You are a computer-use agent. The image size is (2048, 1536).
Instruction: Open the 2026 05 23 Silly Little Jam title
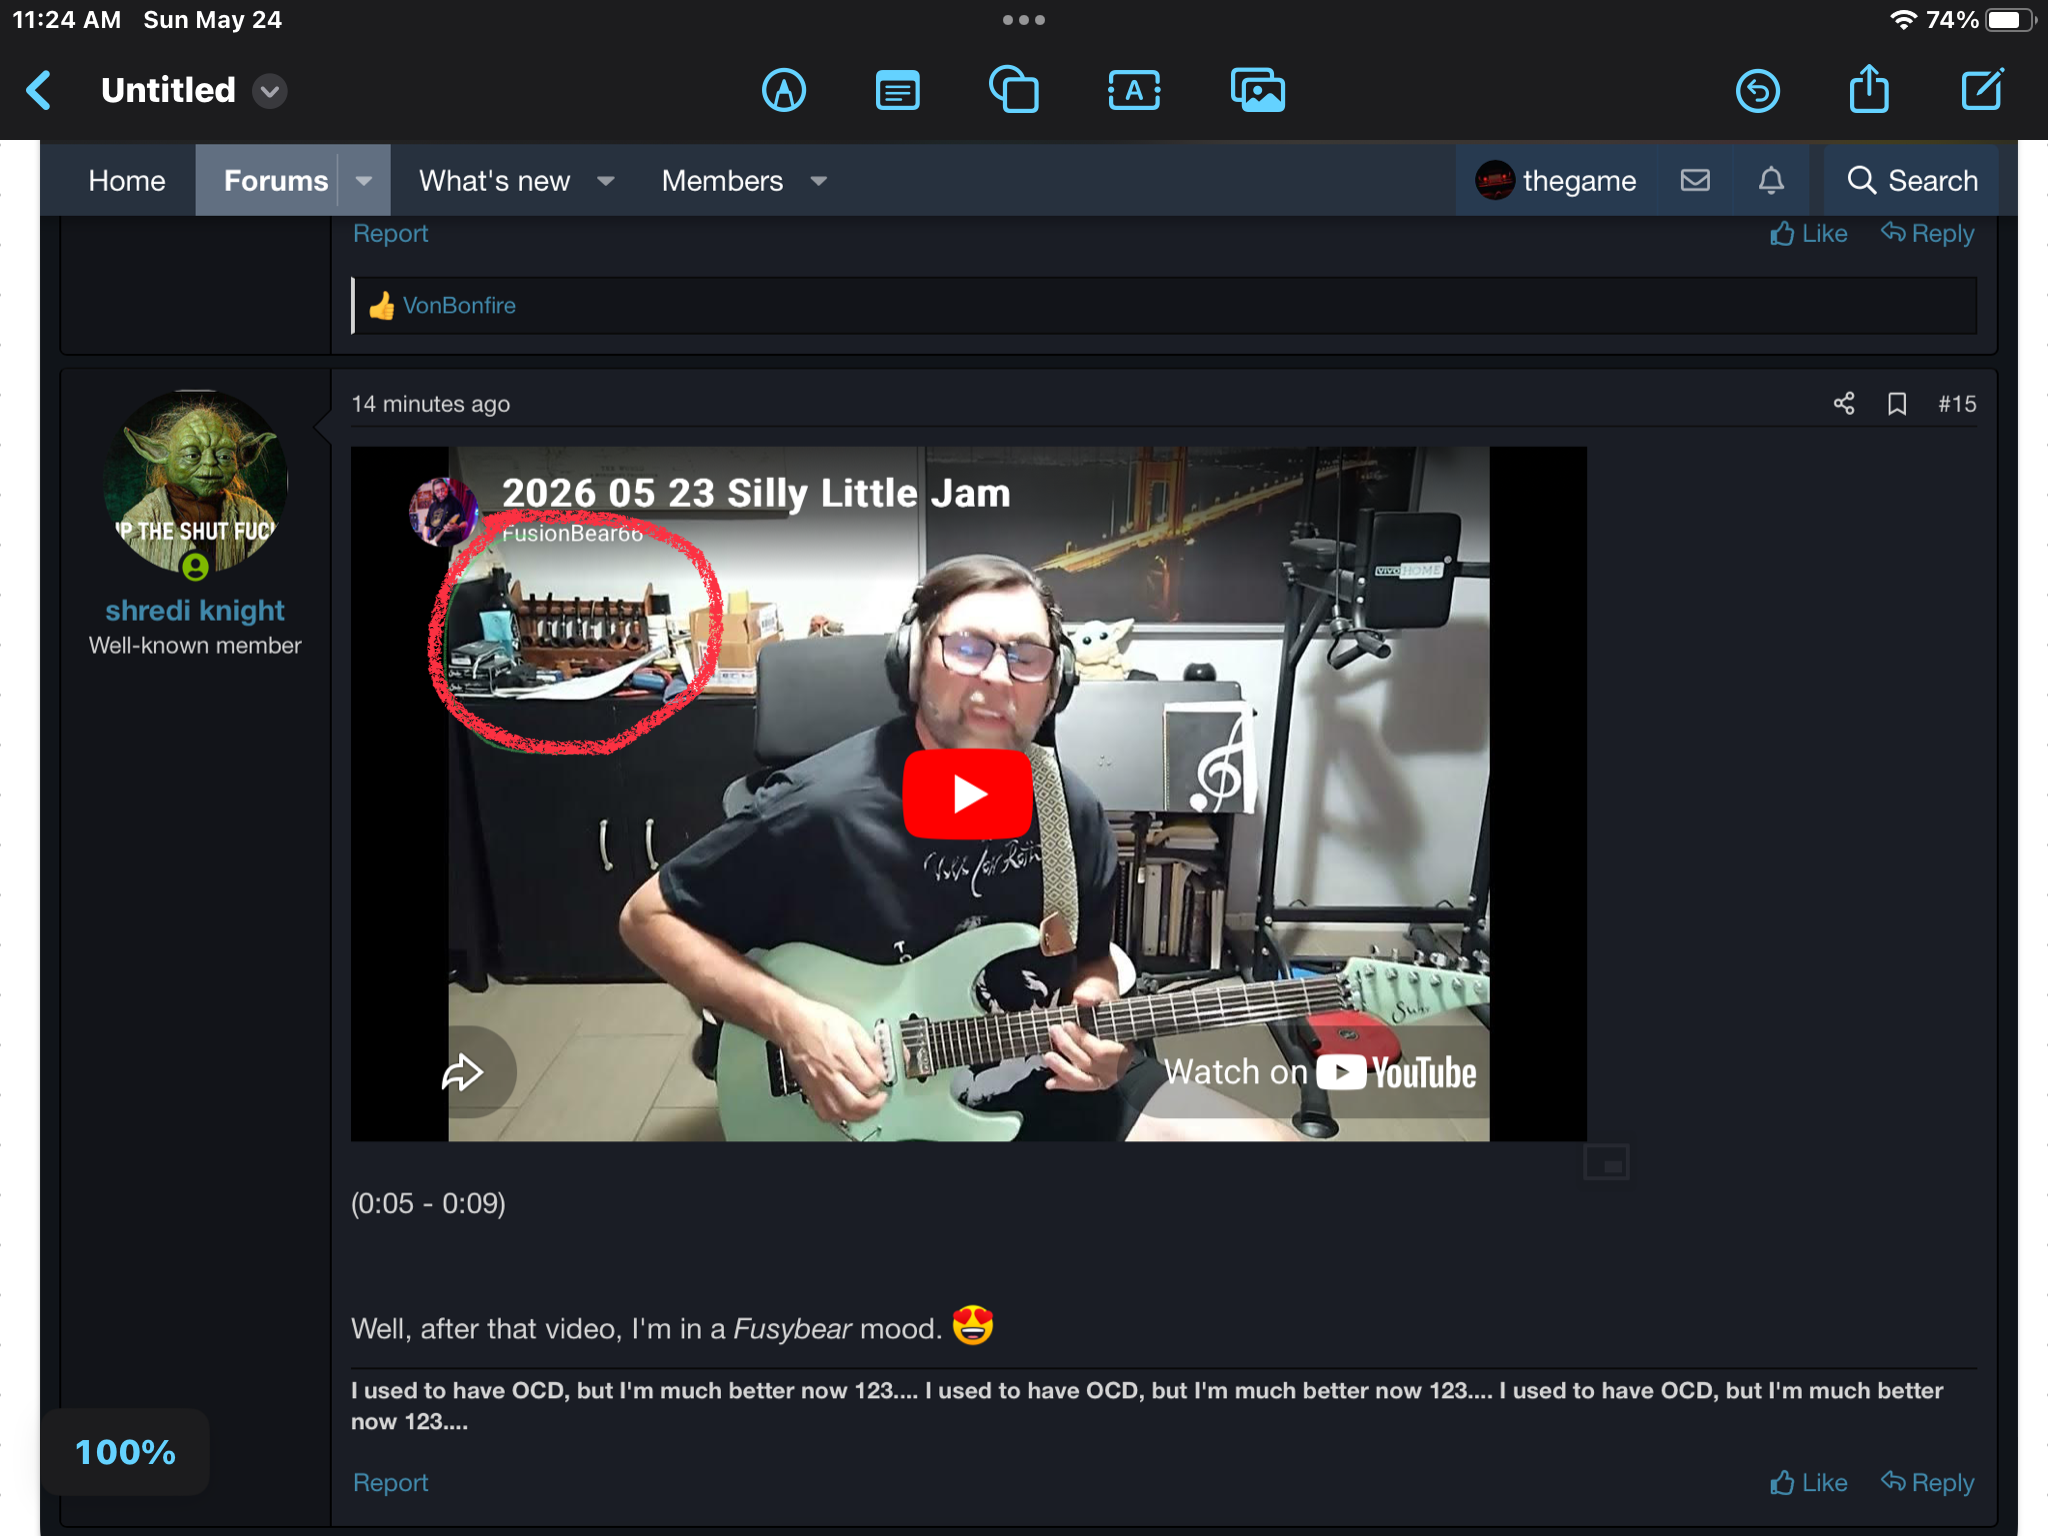point(756,493)
